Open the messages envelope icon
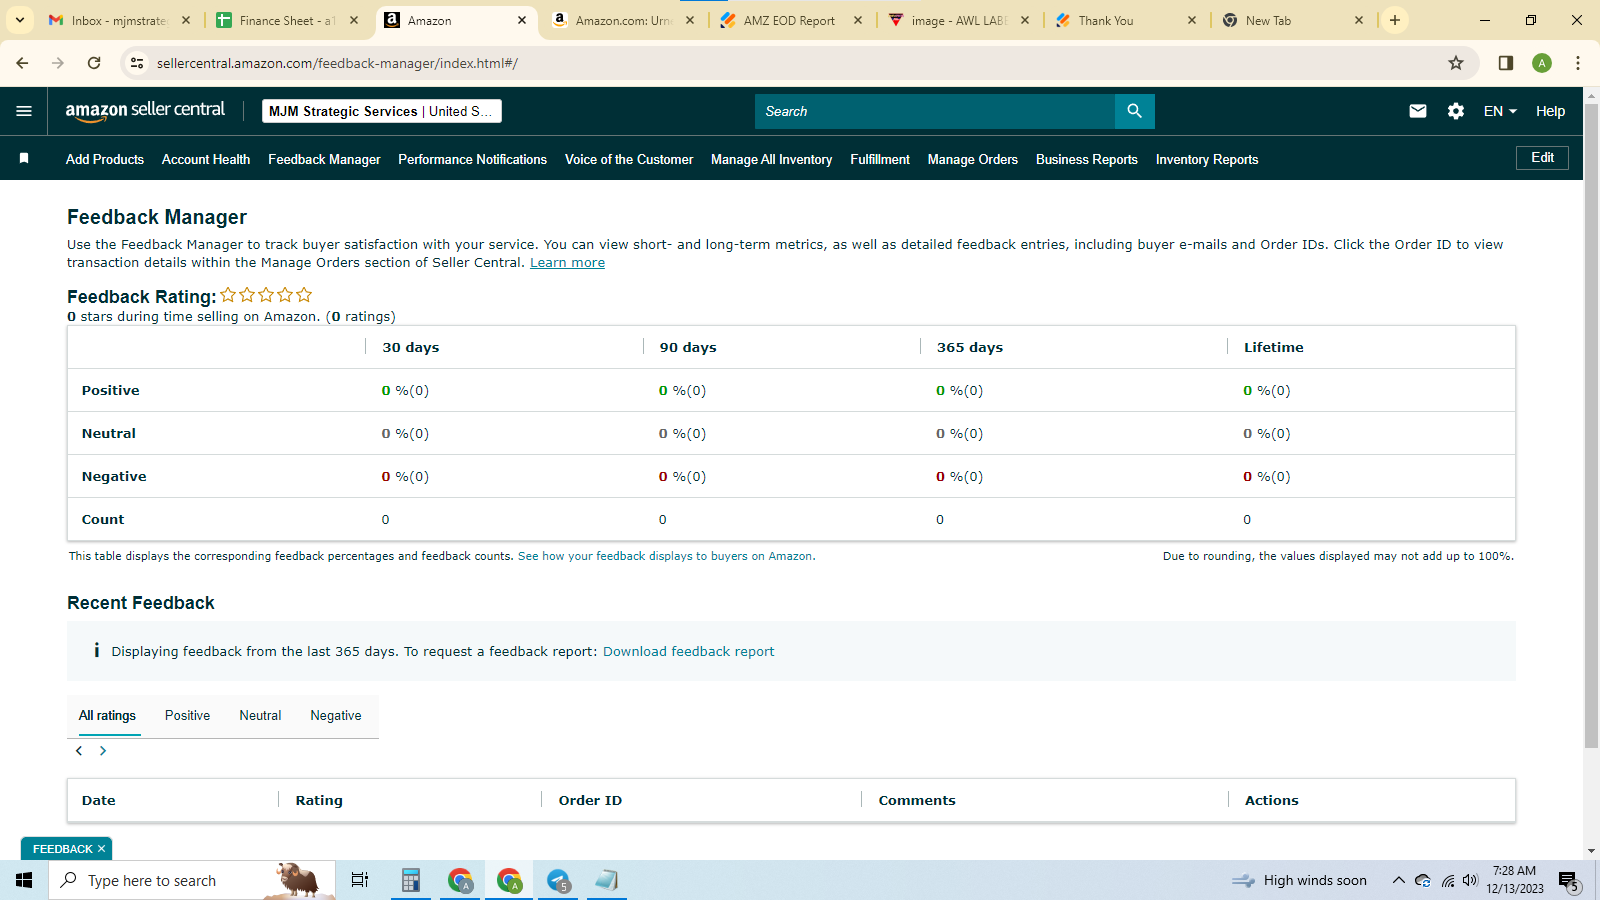Screen dimensions: 1600x900 tap(1418, 111)
